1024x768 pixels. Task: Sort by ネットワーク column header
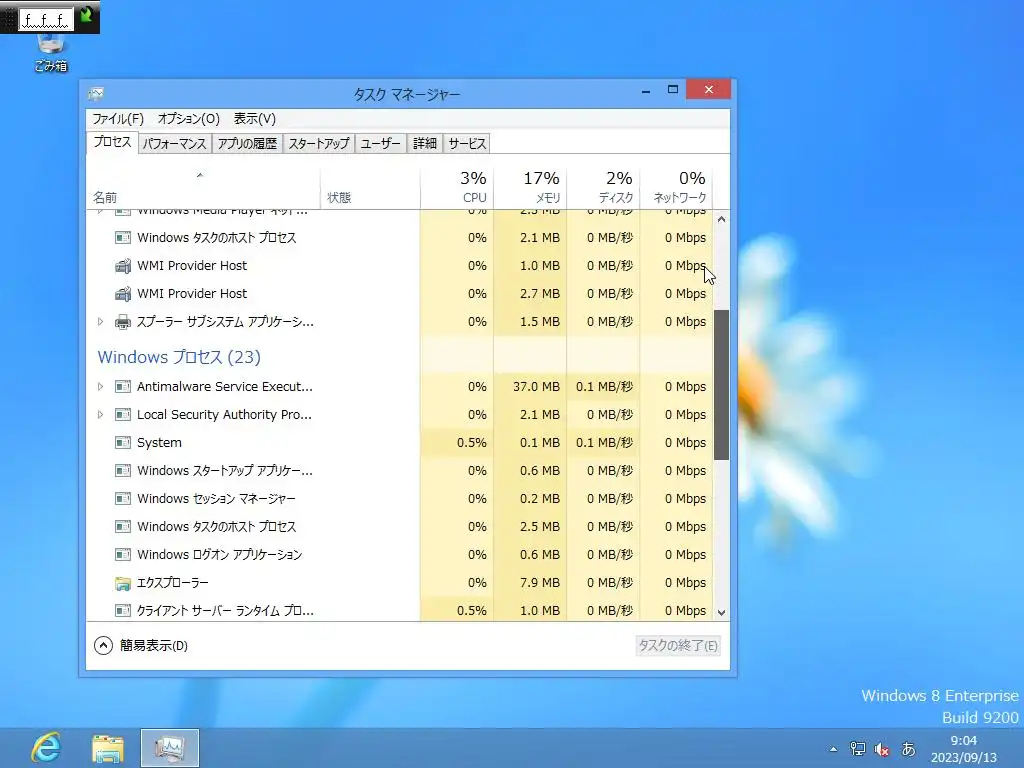(x=677, y=188)
